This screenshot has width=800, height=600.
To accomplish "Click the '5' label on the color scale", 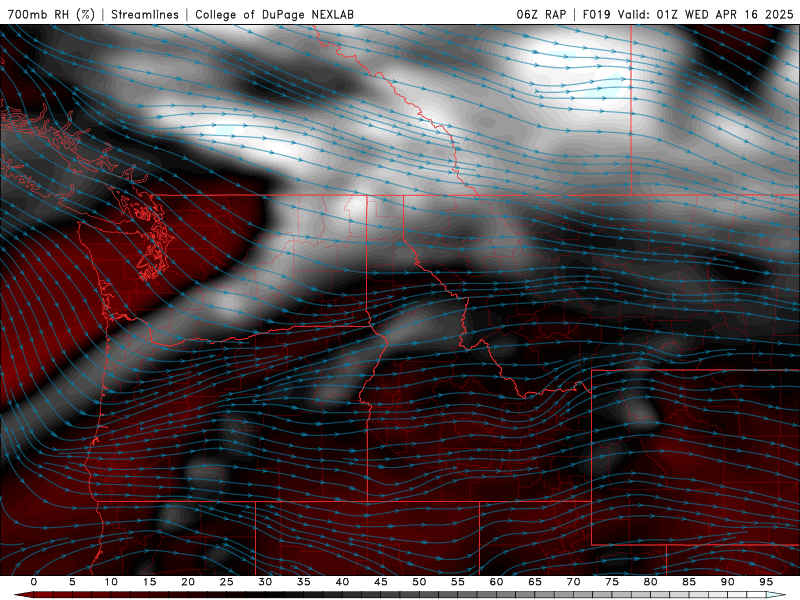I will [x=72, y=582].
